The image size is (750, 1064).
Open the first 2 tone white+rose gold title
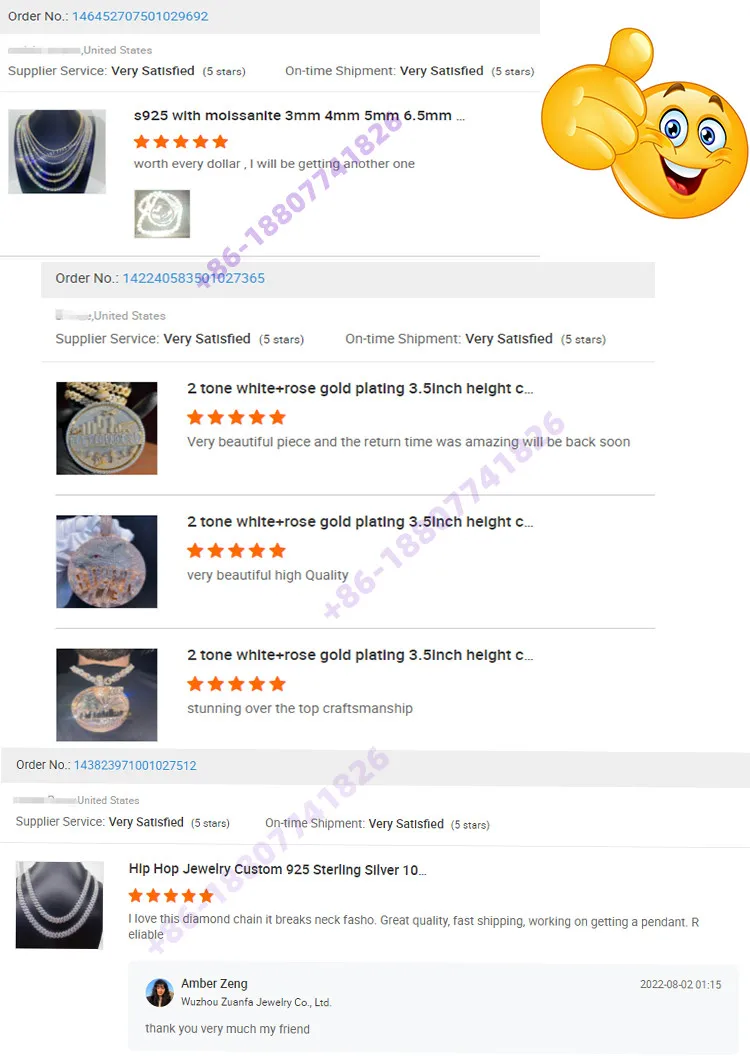point(360,389)
